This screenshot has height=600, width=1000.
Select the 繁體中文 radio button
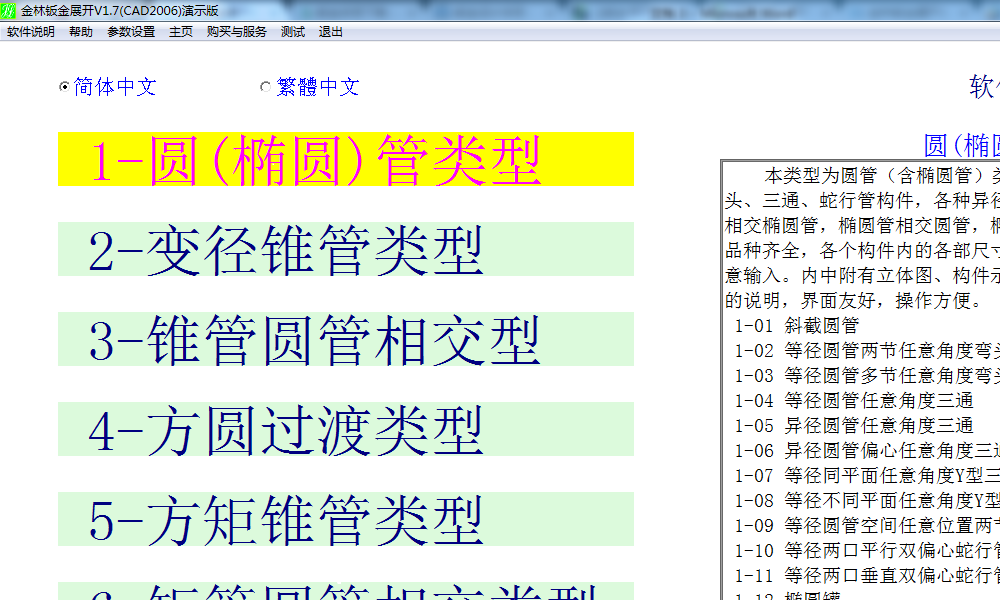click(x=265, y=87)
